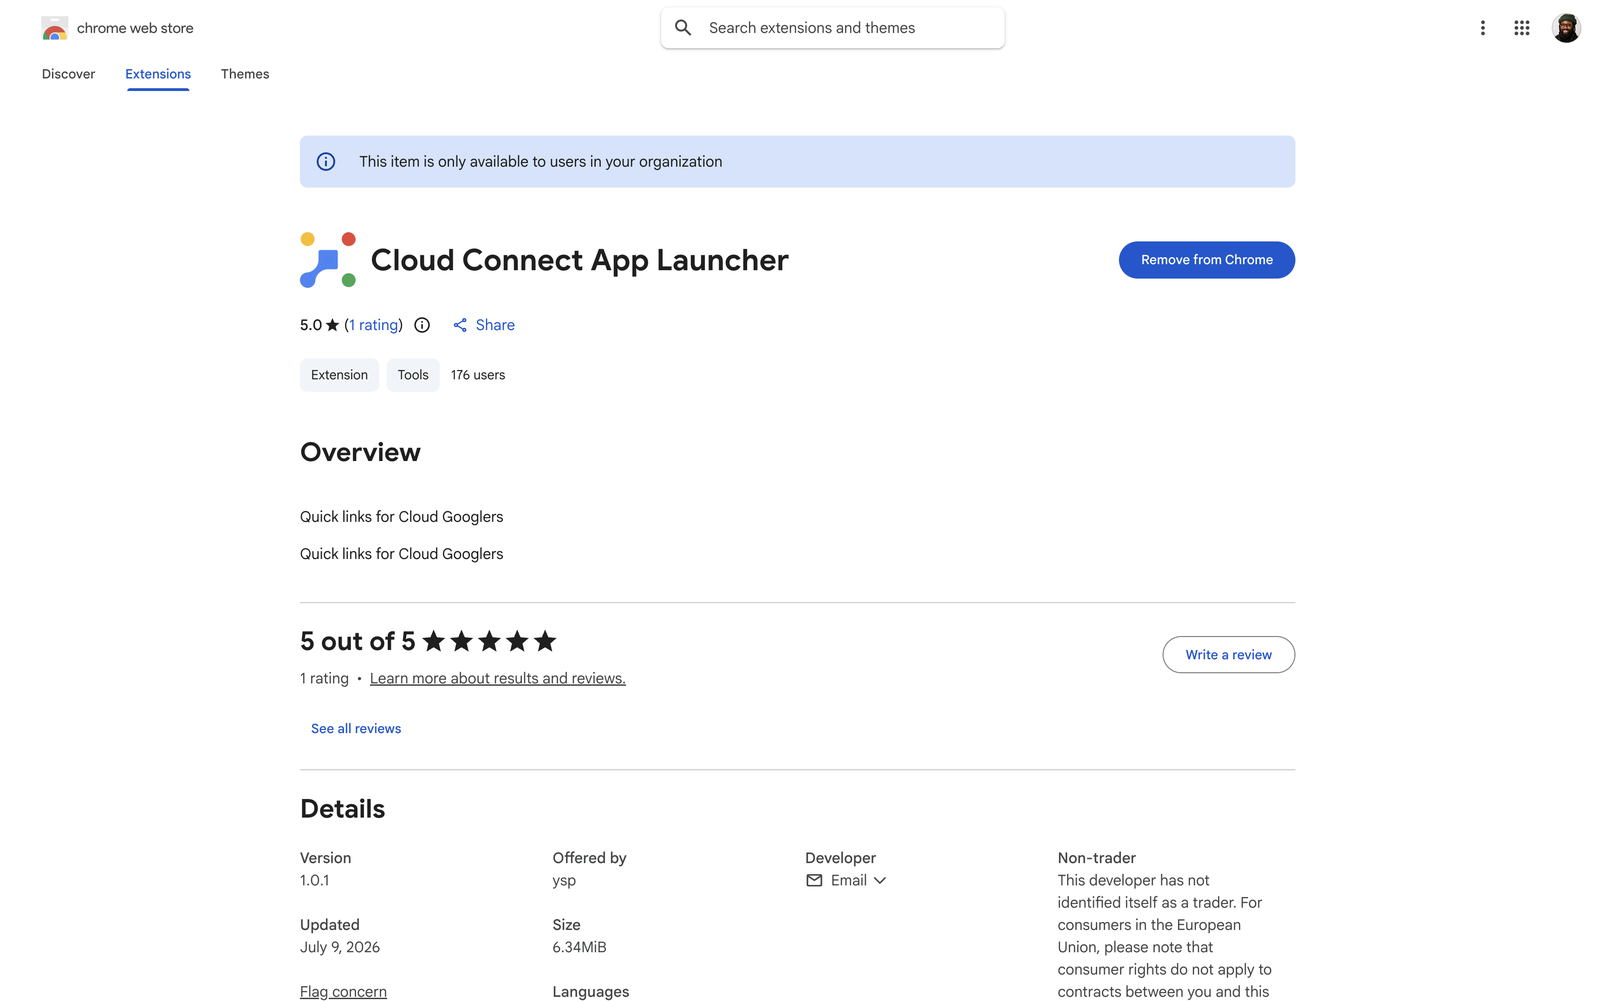
Task: Click the size value 6.34MiB
Action: click(x=580, y=948)
